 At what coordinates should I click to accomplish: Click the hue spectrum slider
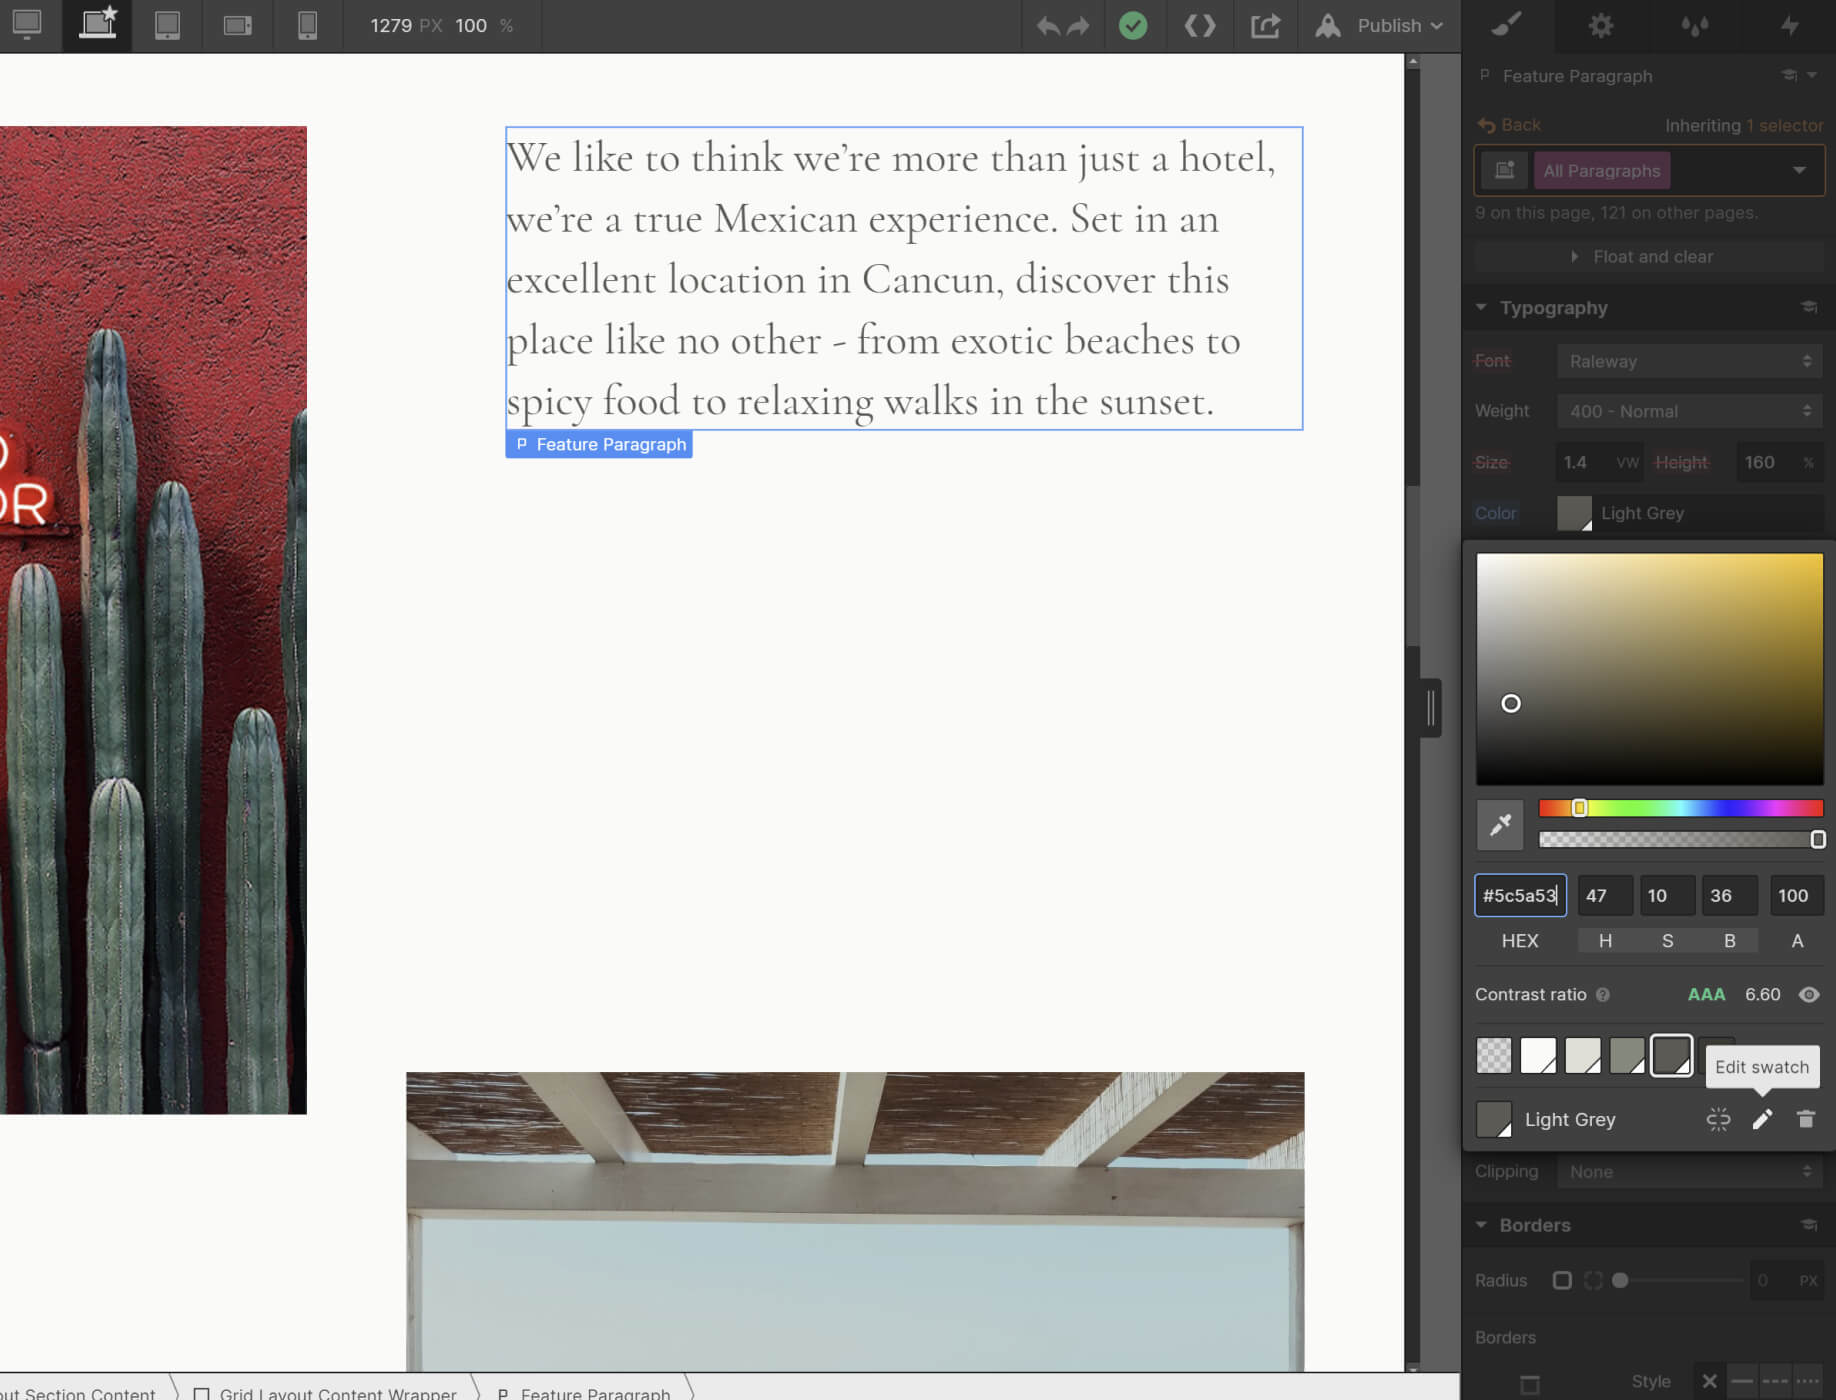(1681, 808)
